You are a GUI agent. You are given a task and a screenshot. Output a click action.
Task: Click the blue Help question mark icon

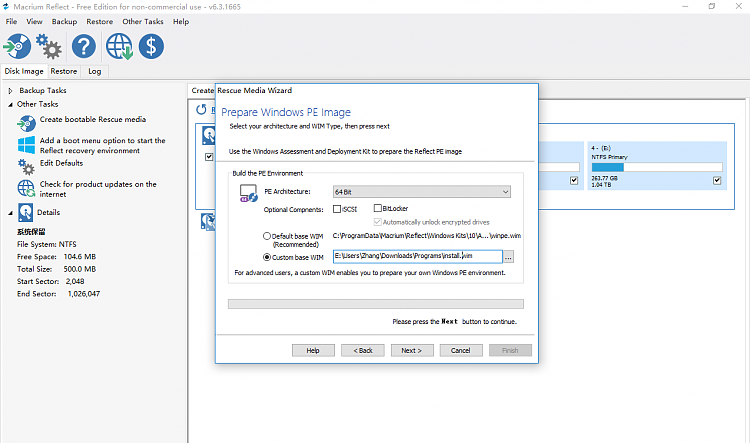point(84,46)
